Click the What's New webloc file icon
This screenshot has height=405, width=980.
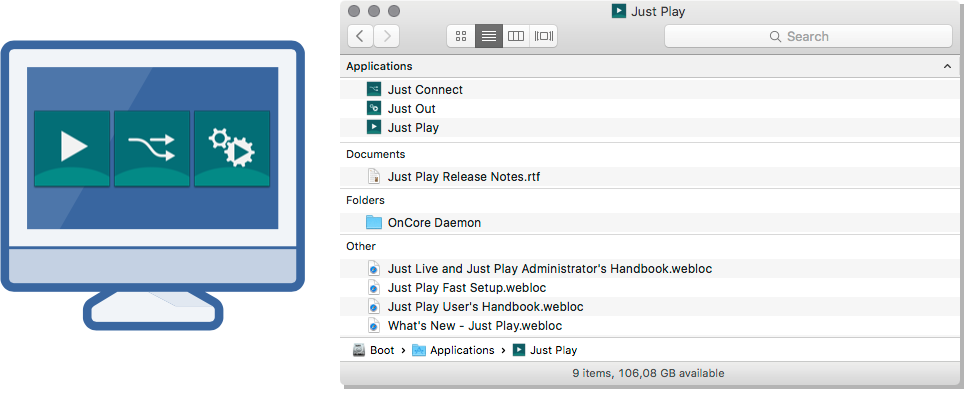coord(374,326)
